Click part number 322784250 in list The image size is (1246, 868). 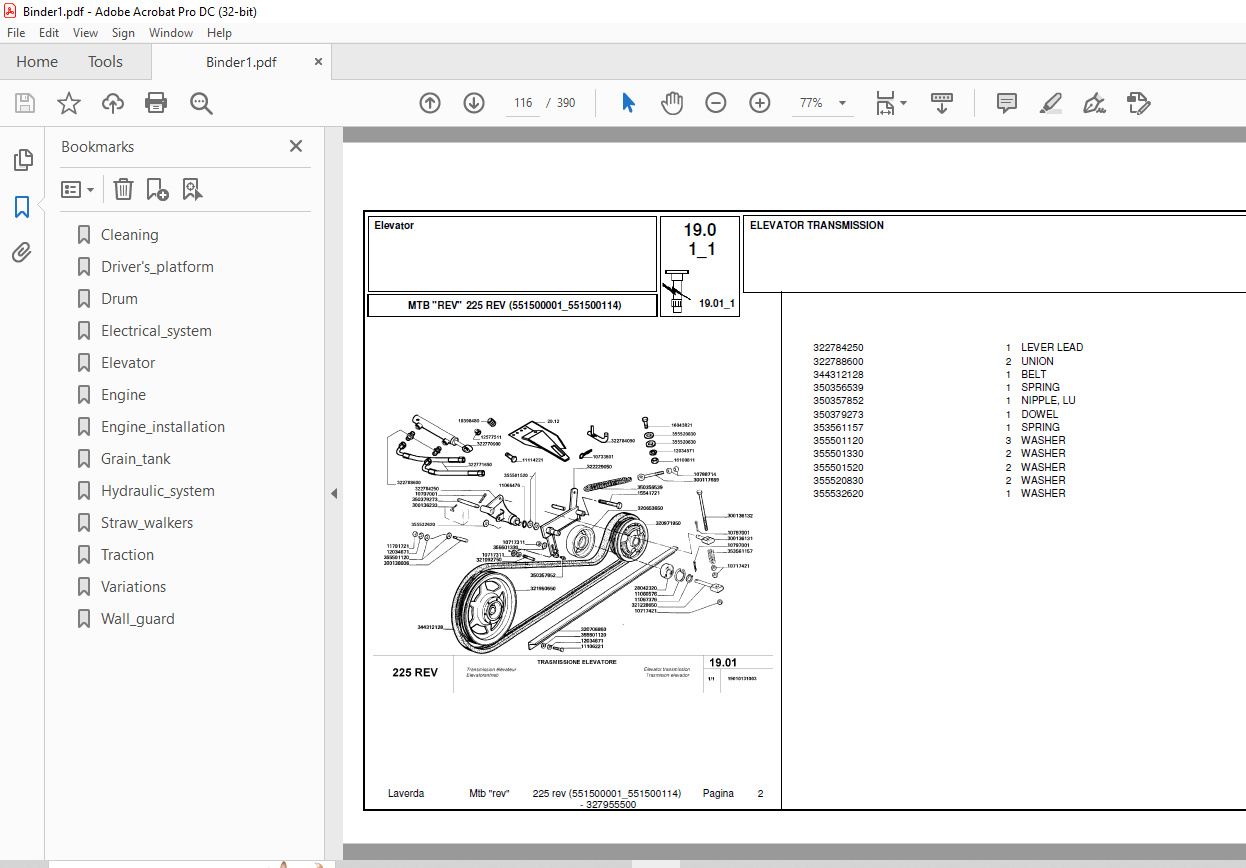(838, 348)
